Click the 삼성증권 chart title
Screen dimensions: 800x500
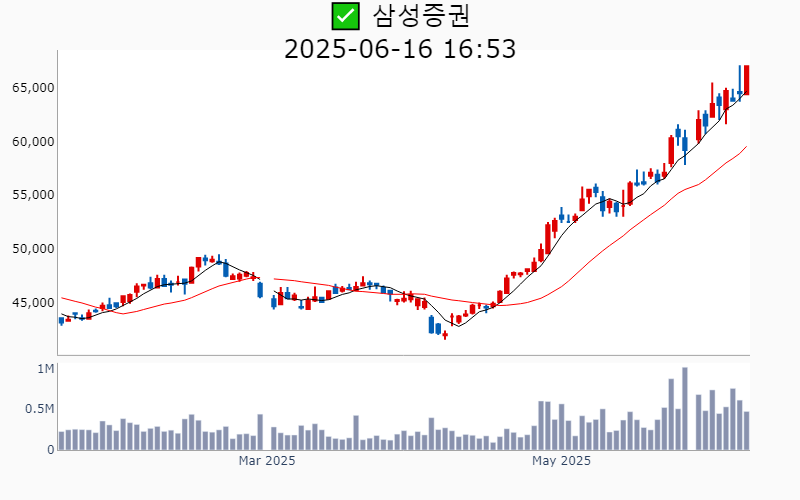click(x=421, y=16)
